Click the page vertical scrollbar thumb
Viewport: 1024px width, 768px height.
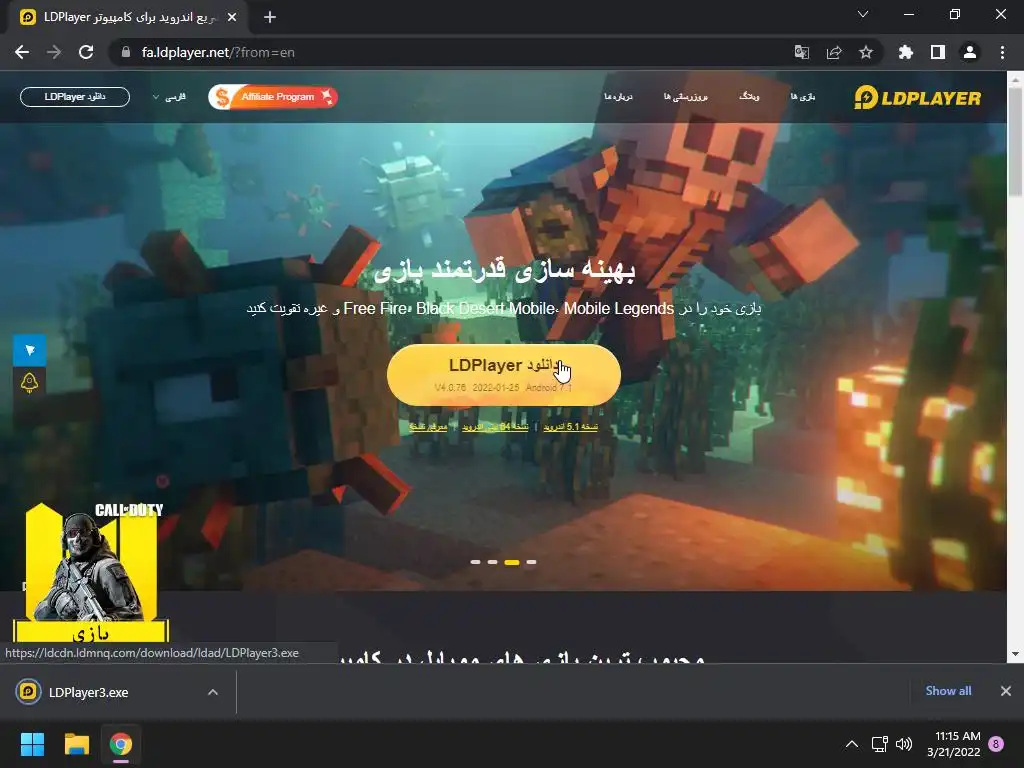1015,140
